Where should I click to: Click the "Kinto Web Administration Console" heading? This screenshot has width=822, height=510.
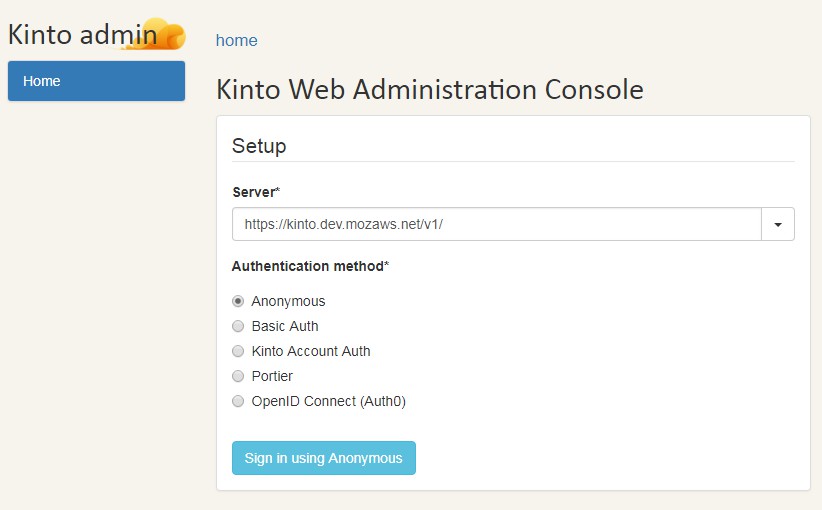pyautogui.click(x=429, y=89)
